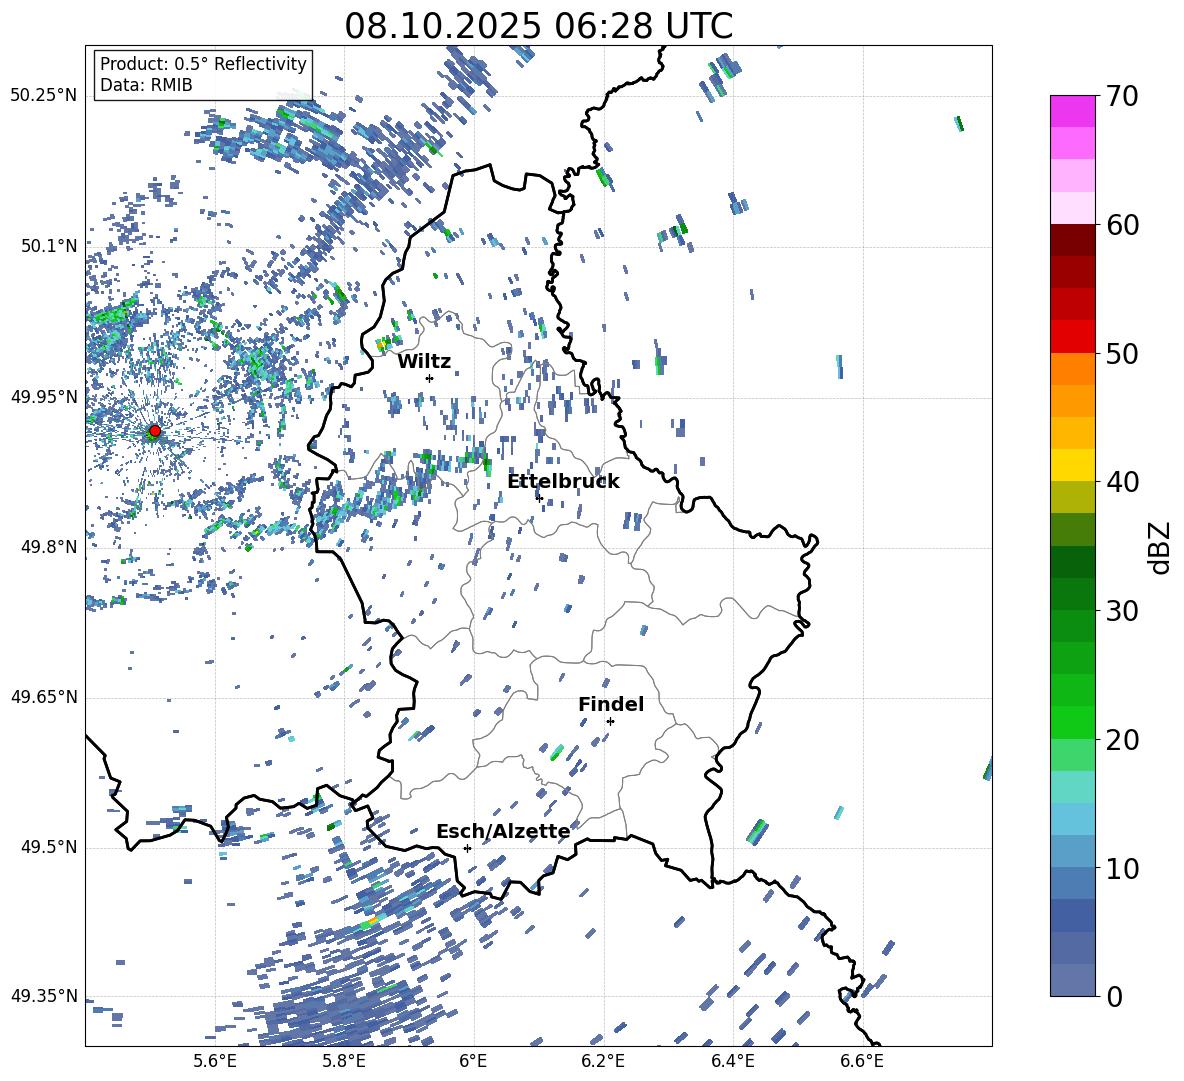Viewport: 1184px width, 1081px height.
Task: Pick the bright green swatch above 20 dBZ
Action: [x=1073, y=722]
